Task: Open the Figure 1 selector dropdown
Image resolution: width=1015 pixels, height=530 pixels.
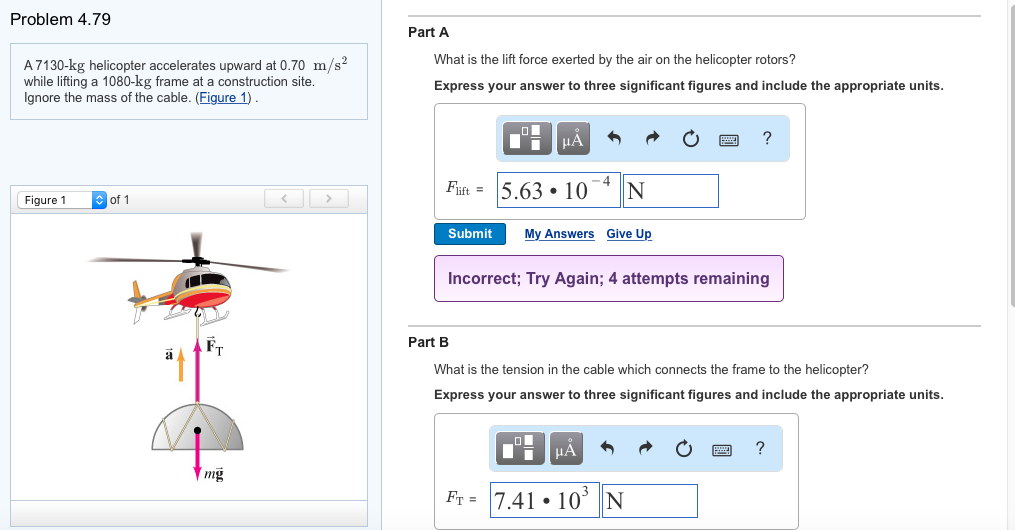Action: tap(61, 200)
